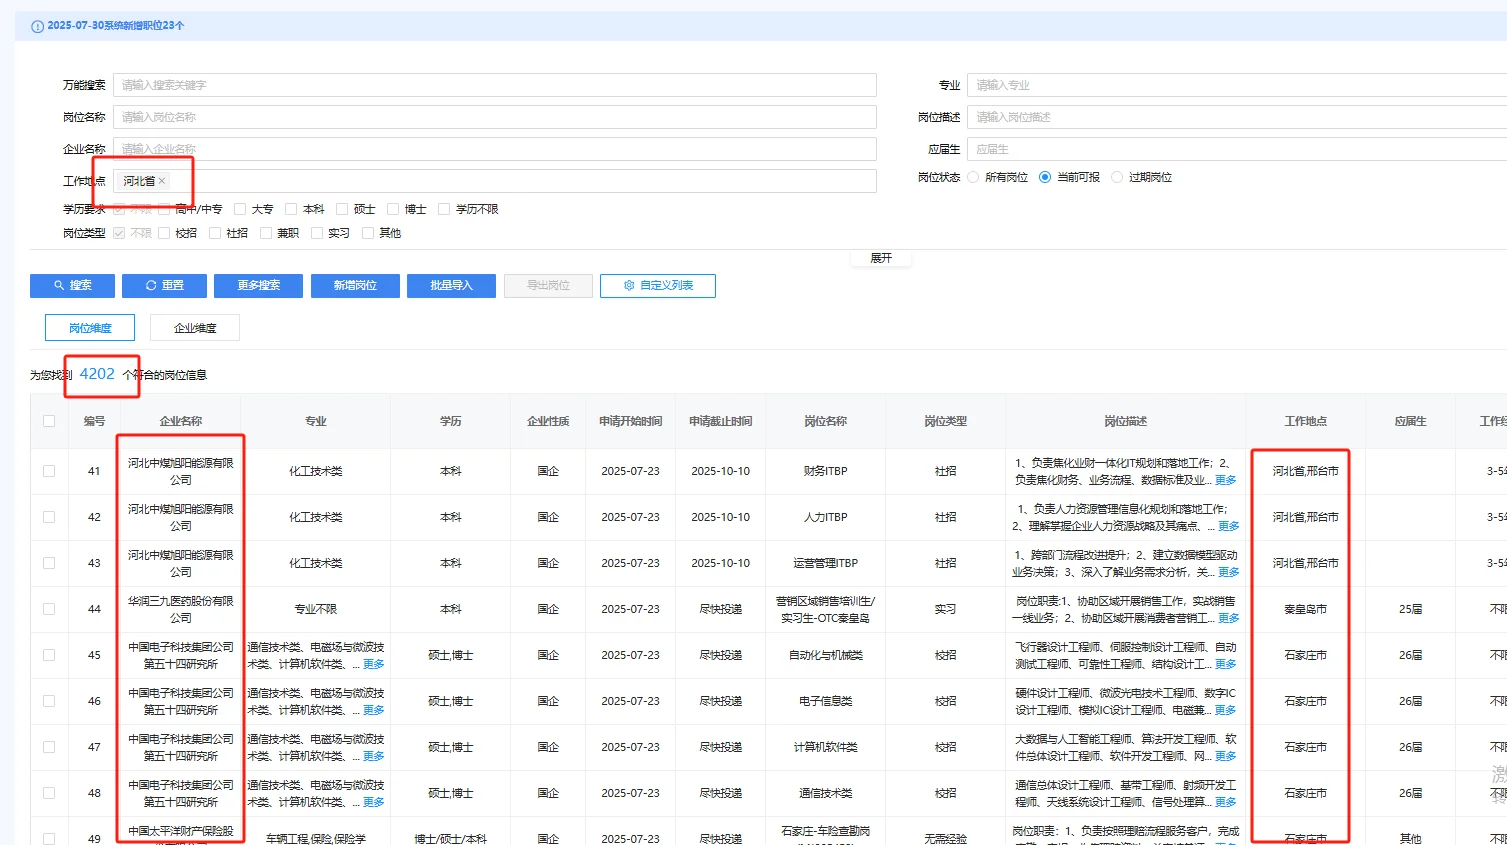The width and height of the screenshot is (1507, 845).
Task: Click the 批量导入 batch import button
Action: click(x=451, y=286)
